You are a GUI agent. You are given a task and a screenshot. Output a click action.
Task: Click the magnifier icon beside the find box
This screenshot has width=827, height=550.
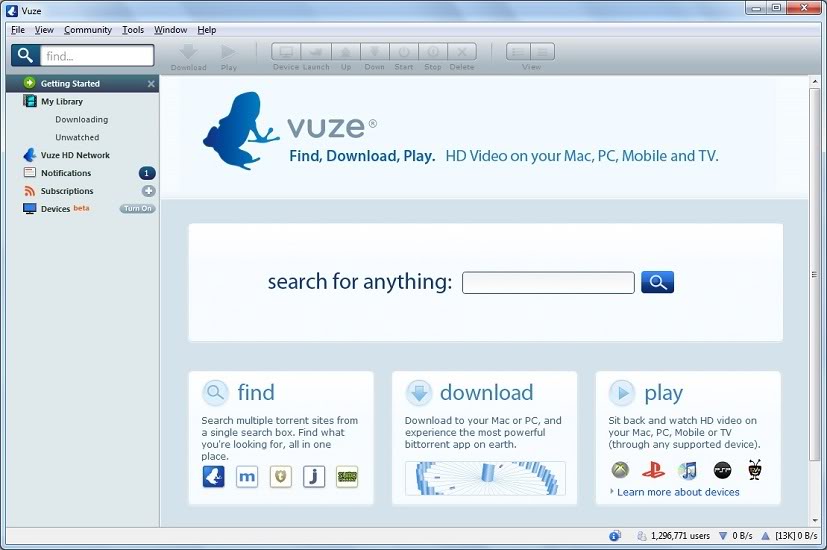click(25, 55)
